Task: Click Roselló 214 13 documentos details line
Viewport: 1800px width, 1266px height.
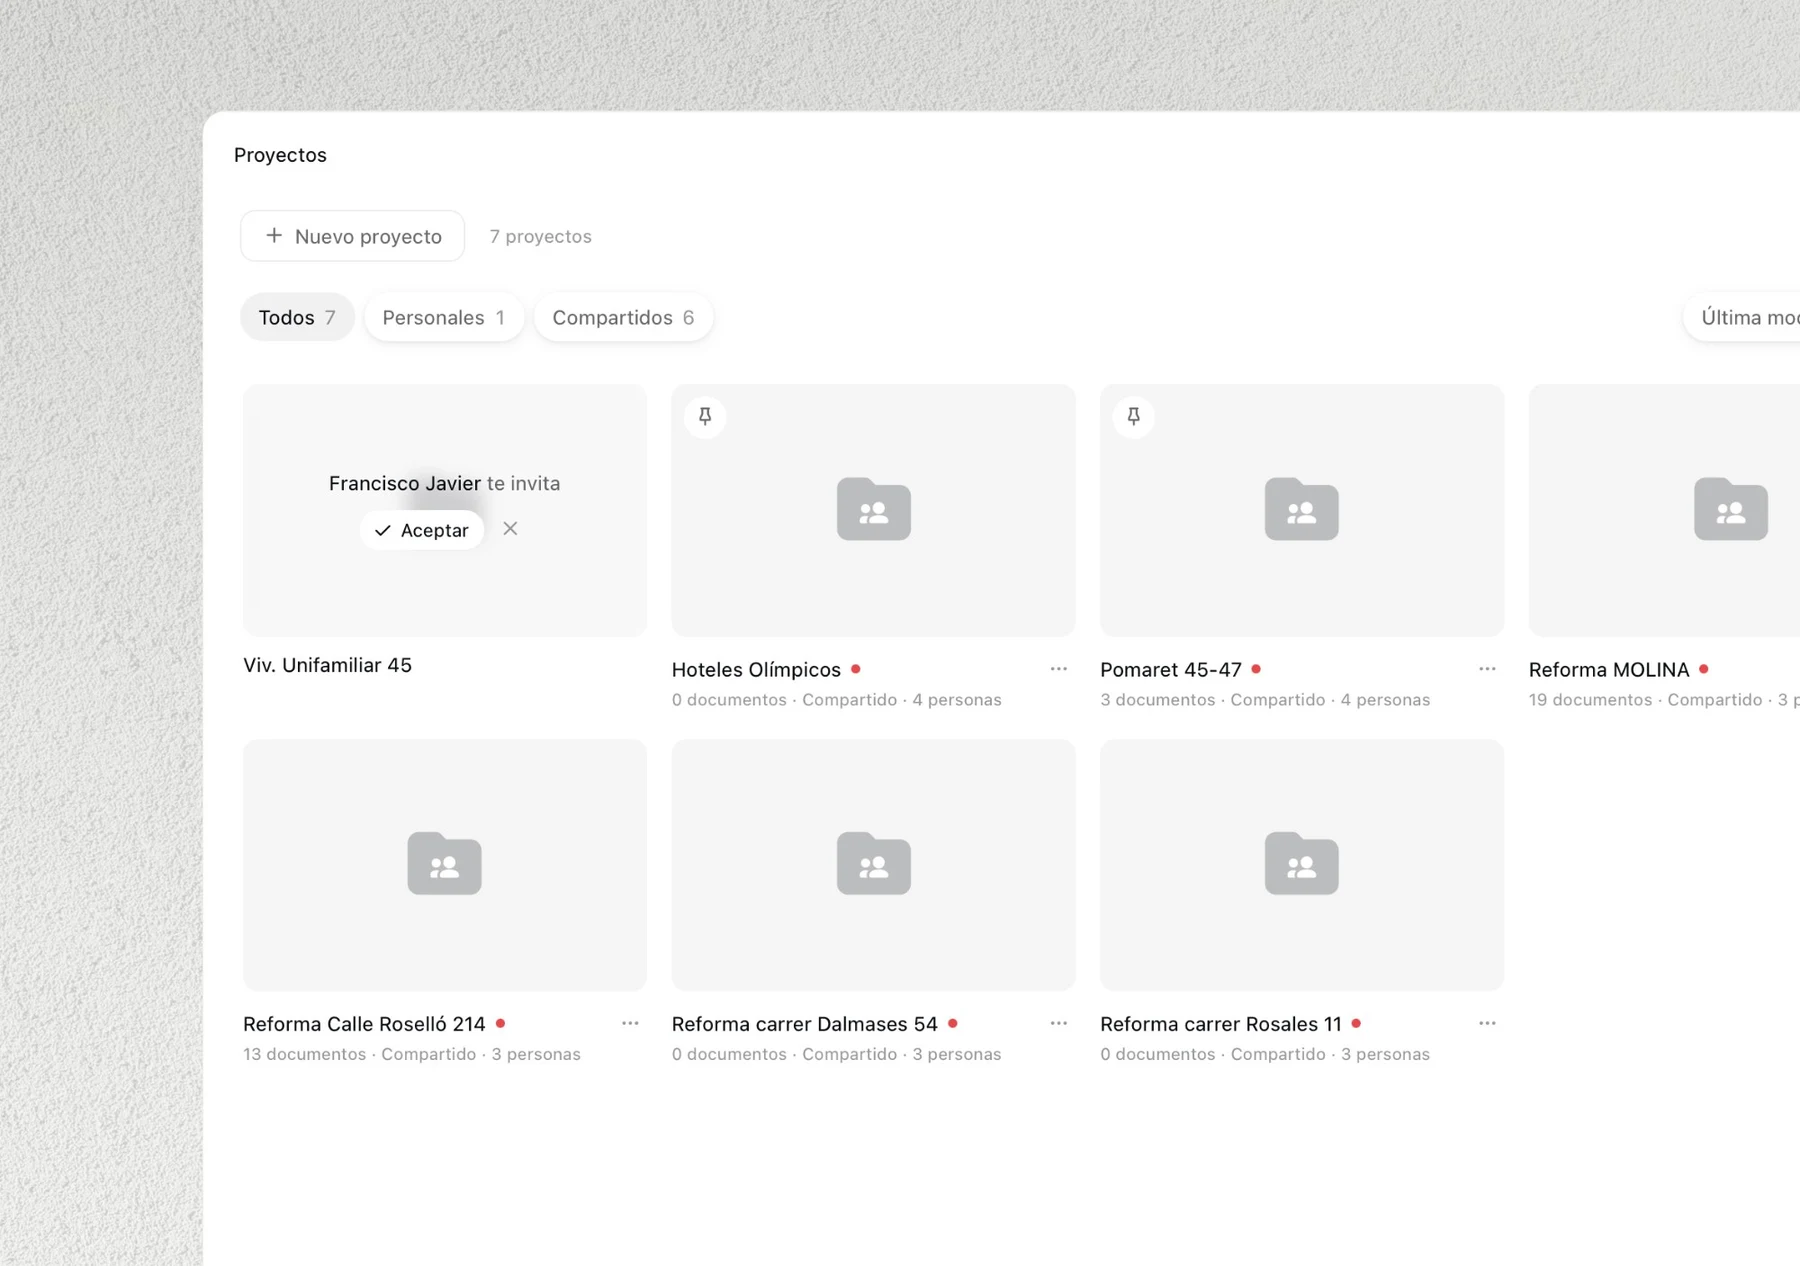Action: tap(412, 1054)
